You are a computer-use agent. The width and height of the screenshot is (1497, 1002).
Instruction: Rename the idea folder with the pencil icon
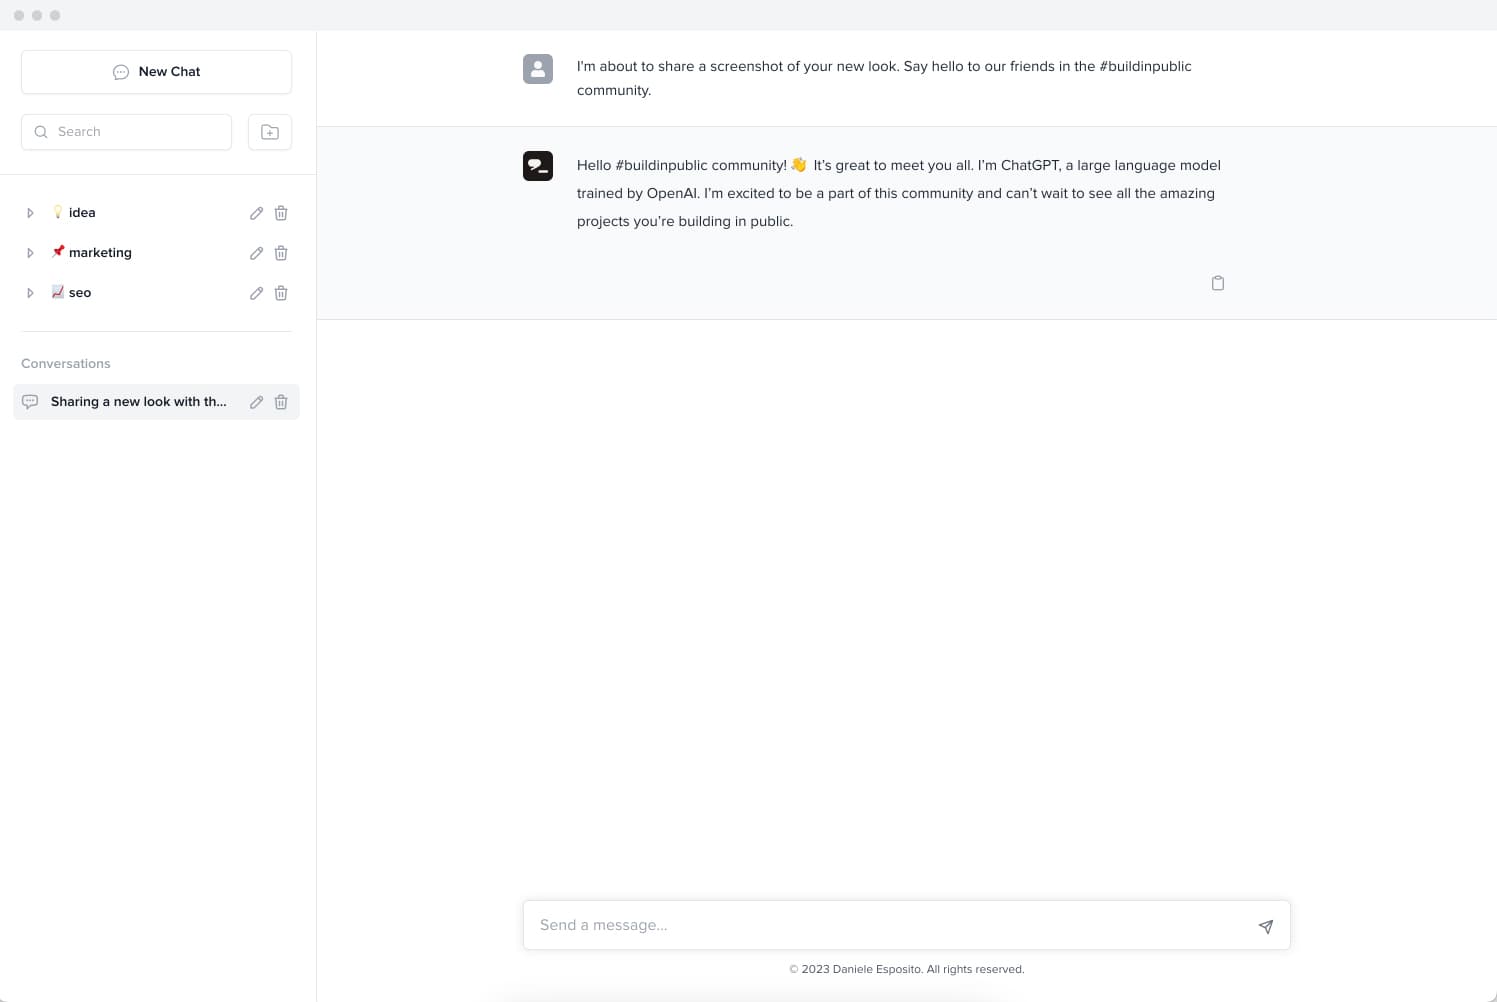click(256, 213)
